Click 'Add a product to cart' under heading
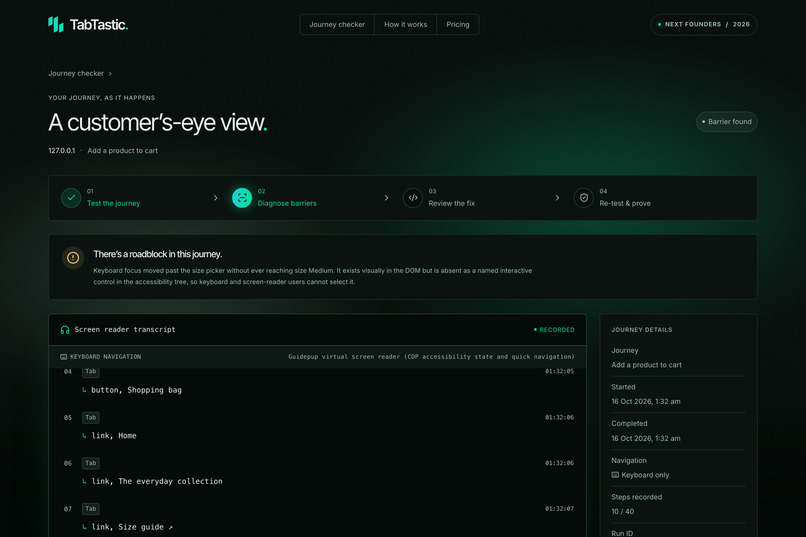This screenshot has width=806, height=537. point(122,151)
